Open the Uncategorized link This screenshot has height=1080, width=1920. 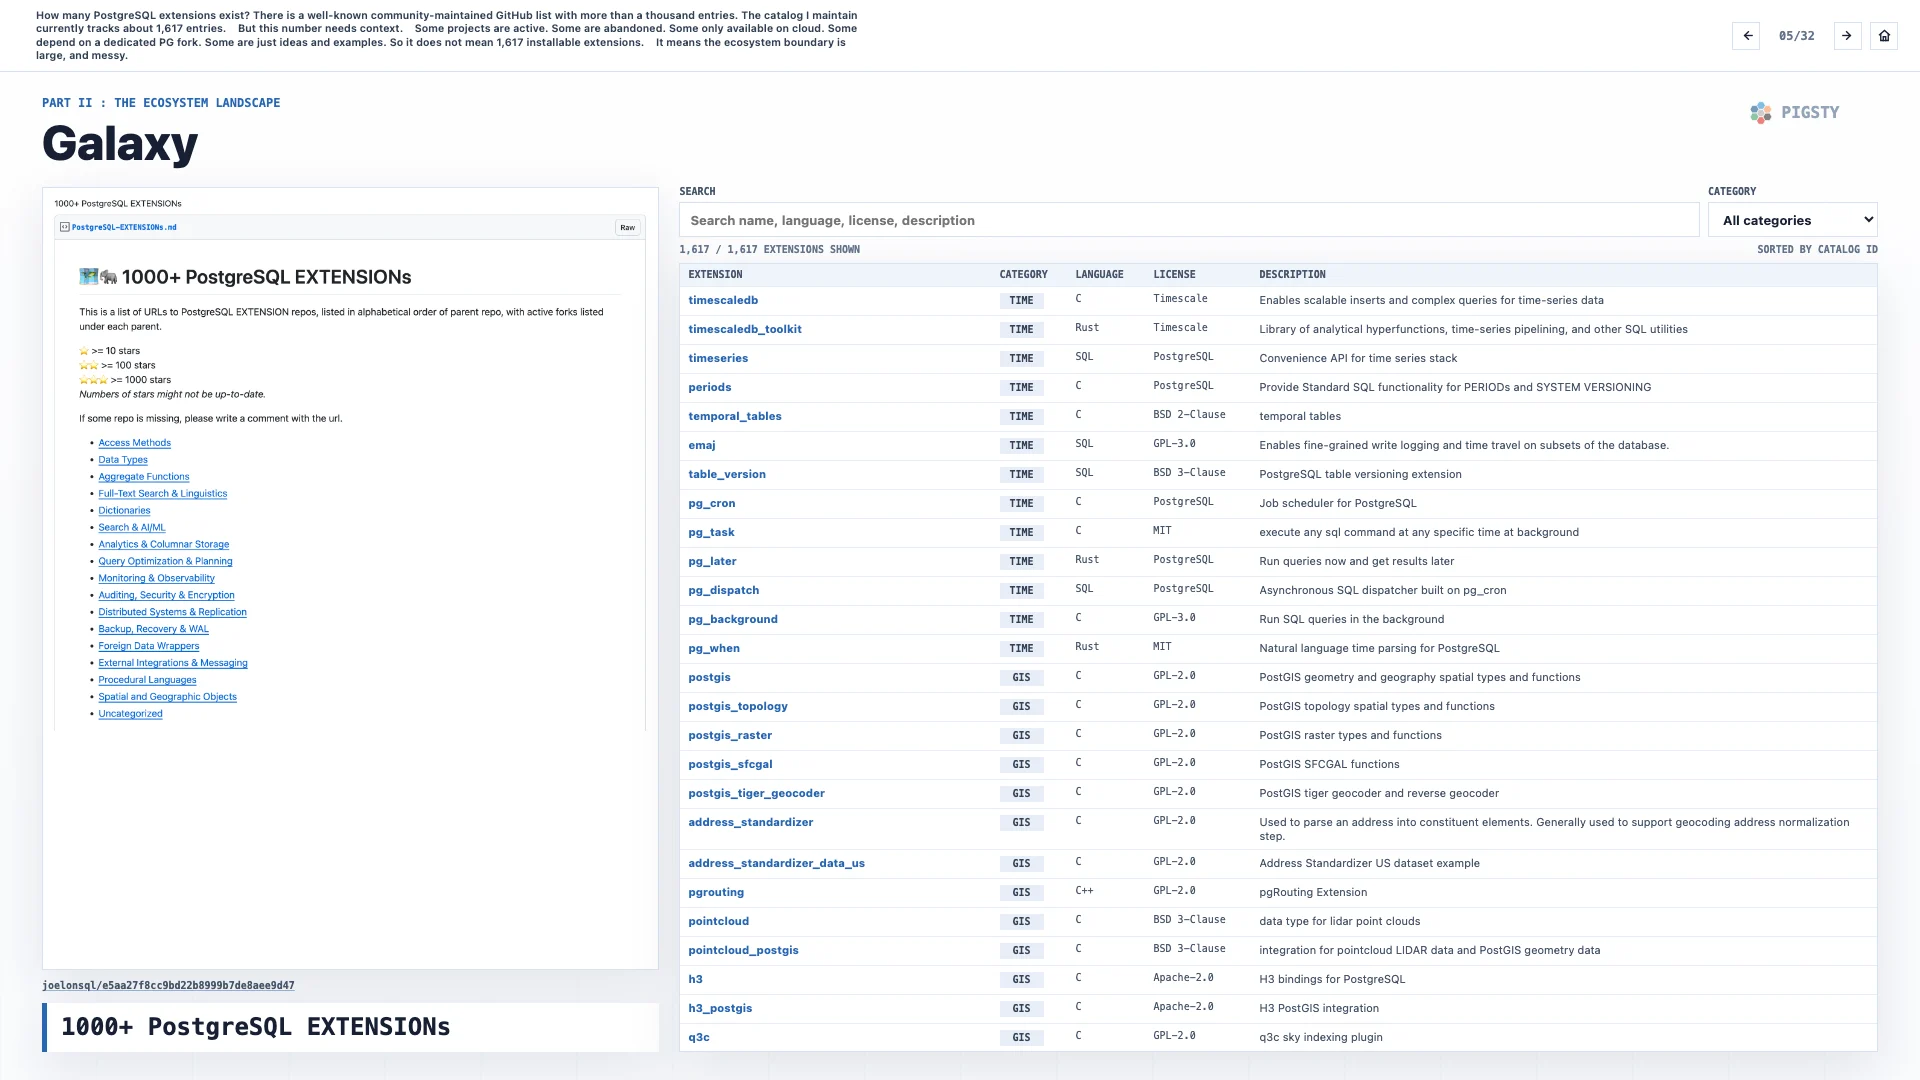click(x=131, y=715)
